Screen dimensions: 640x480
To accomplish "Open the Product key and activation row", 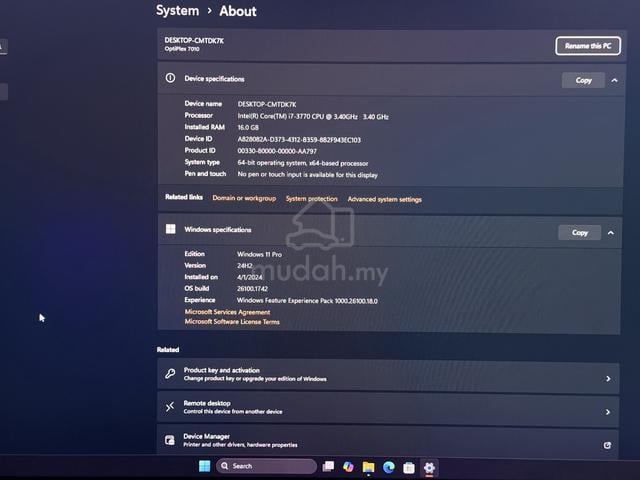I will click(x=388, y=376).
